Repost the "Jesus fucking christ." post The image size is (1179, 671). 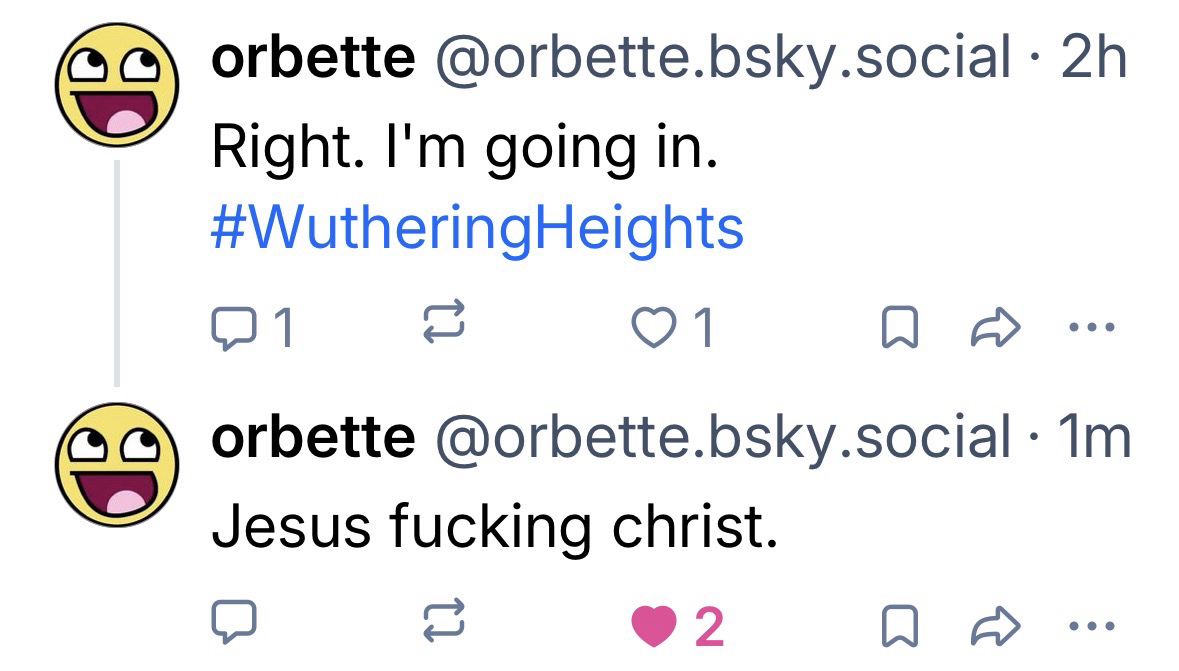tap(441, 626)
